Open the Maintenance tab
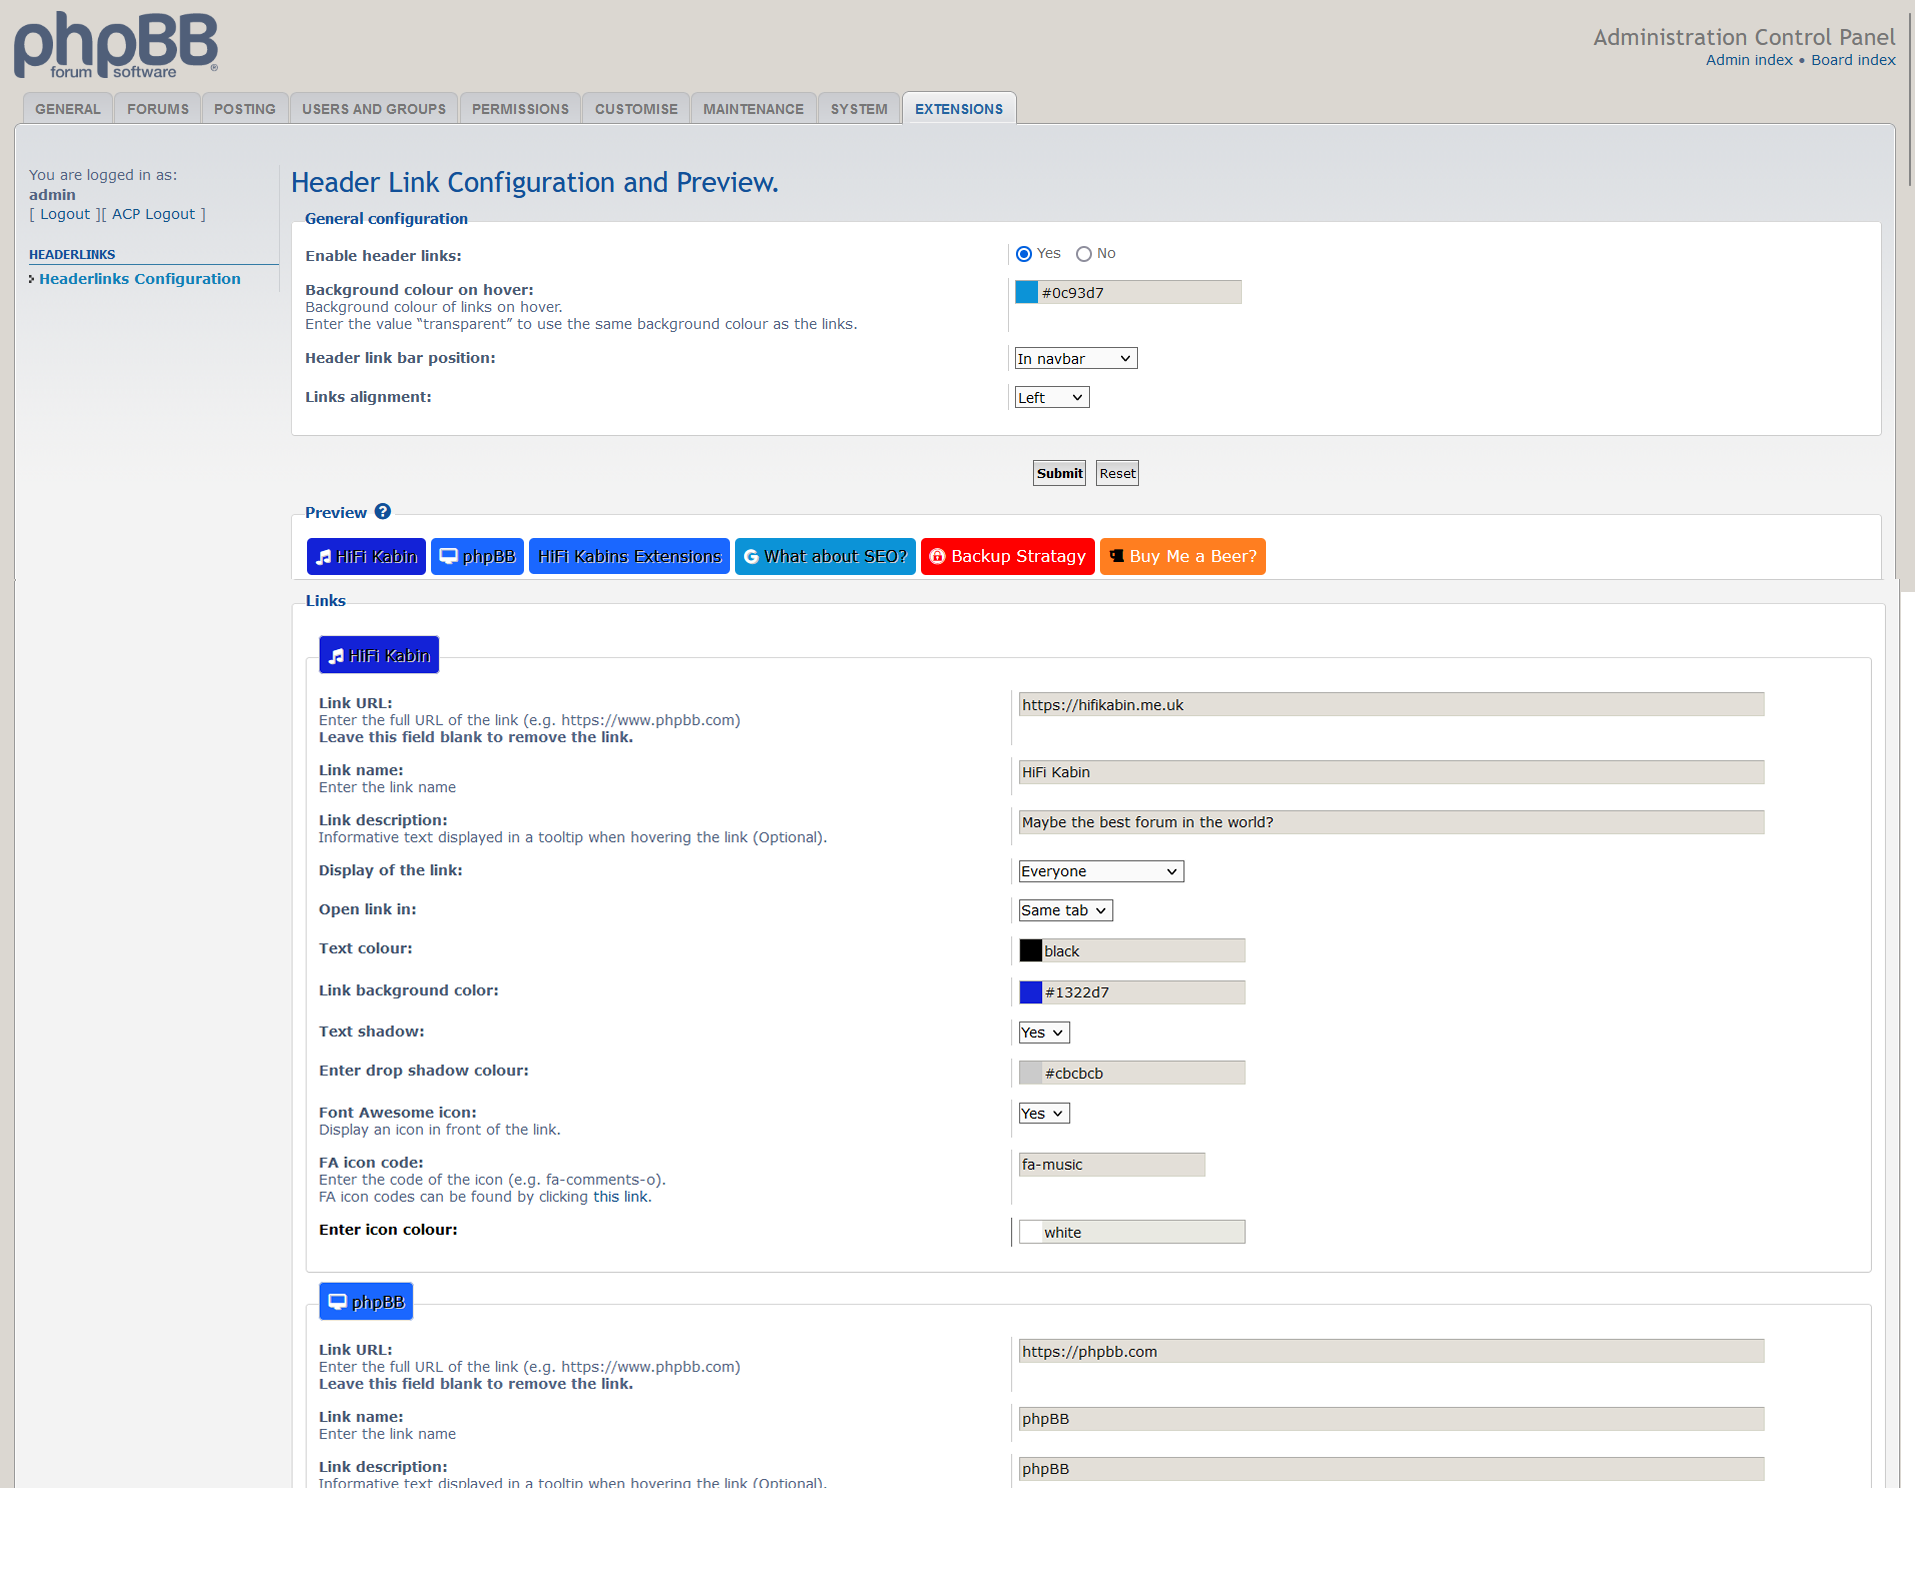Image resolution: width=1917 pixels, height=1575 pixels. [x=753, y=109]
